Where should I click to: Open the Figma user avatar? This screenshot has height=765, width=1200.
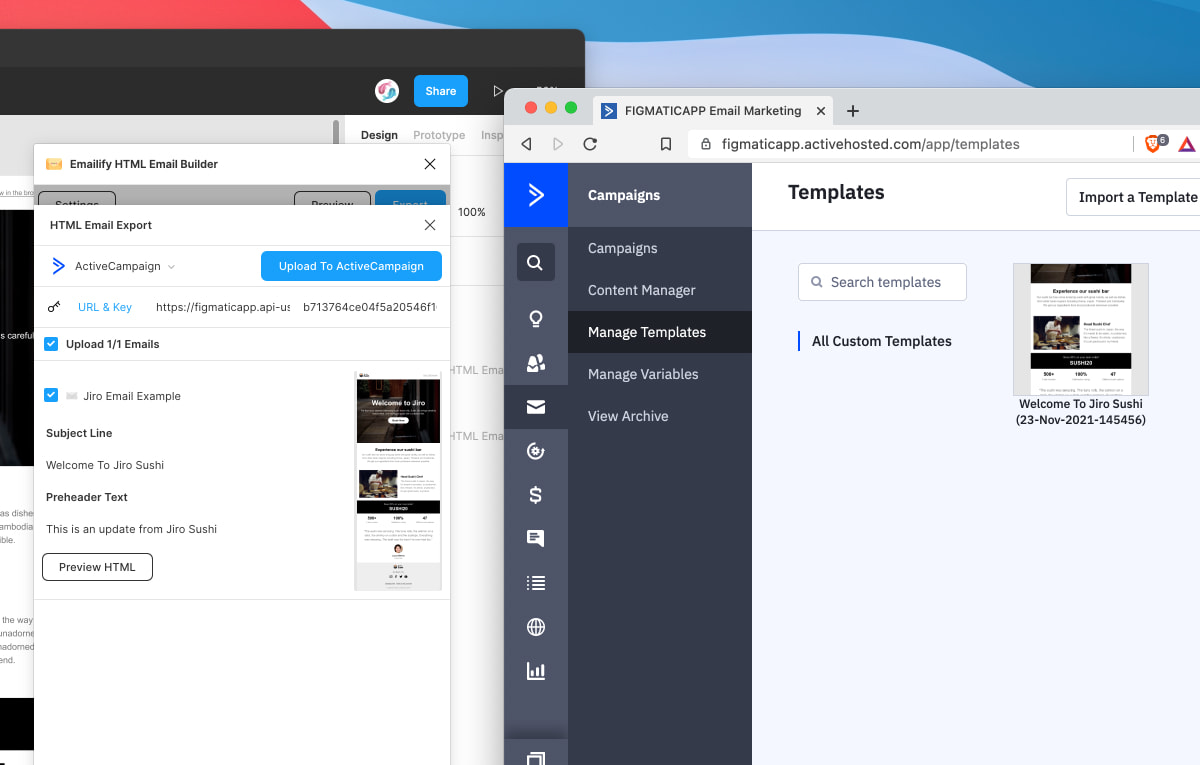pyautogui.click(x=387, y=91)
